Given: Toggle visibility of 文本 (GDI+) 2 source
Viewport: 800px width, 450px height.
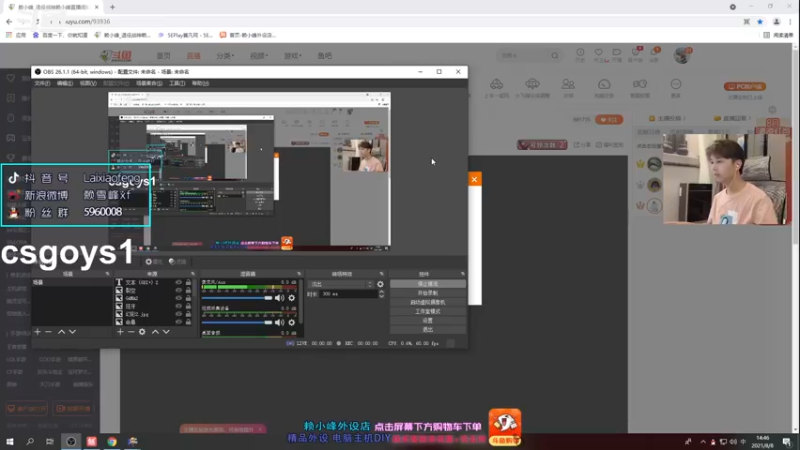Looking at the screenshot, I should coord(179,282).
